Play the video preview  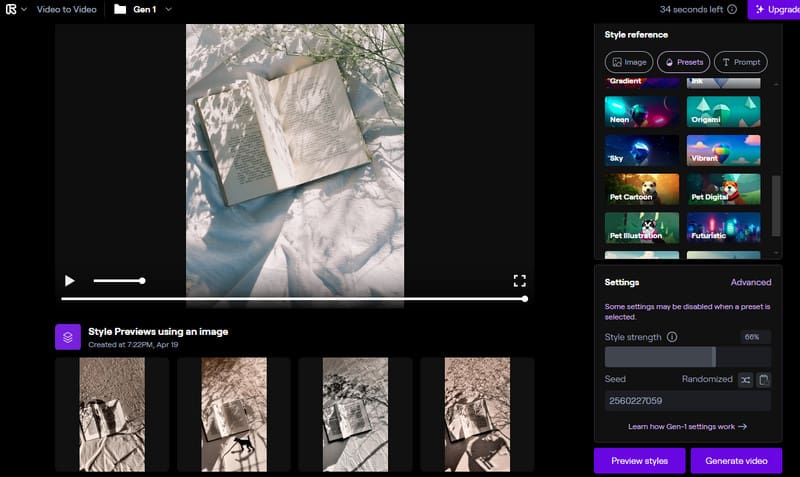pyautogui.click(x=69, y=281)
